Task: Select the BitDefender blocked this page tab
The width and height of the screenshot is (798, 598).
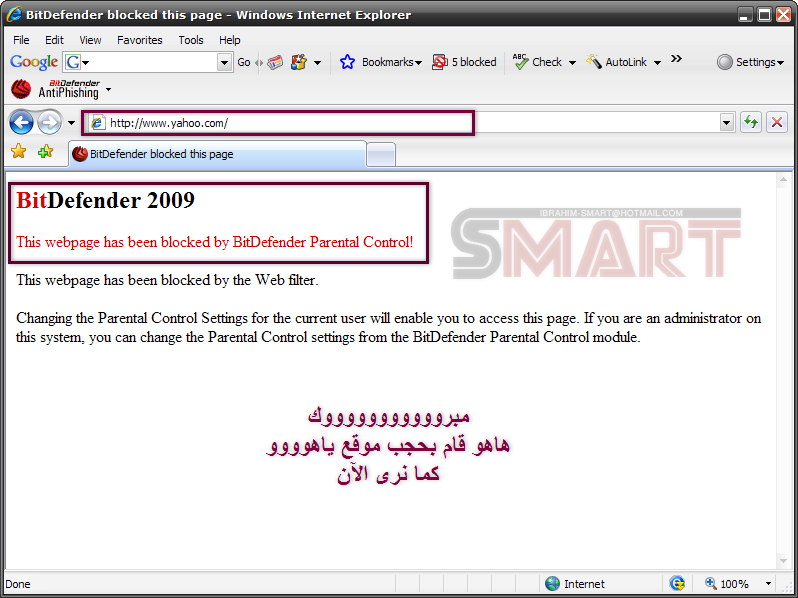Action: coord(217,154)
